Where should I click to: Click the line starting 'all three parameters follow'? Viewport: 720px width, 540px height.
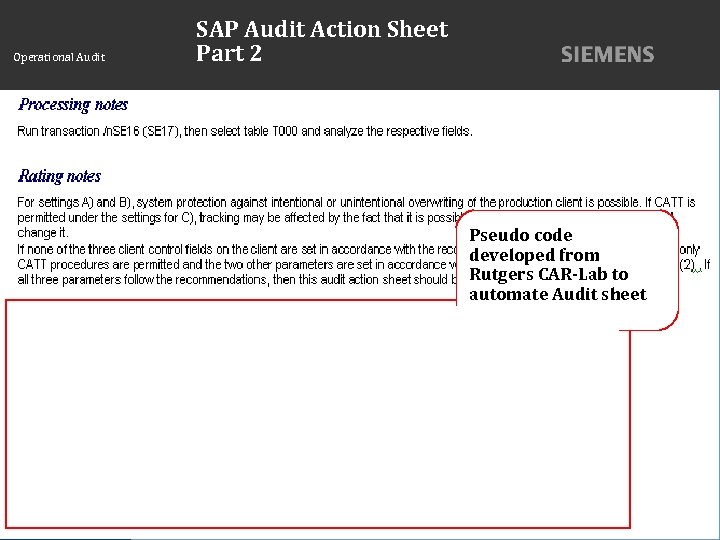237,280
